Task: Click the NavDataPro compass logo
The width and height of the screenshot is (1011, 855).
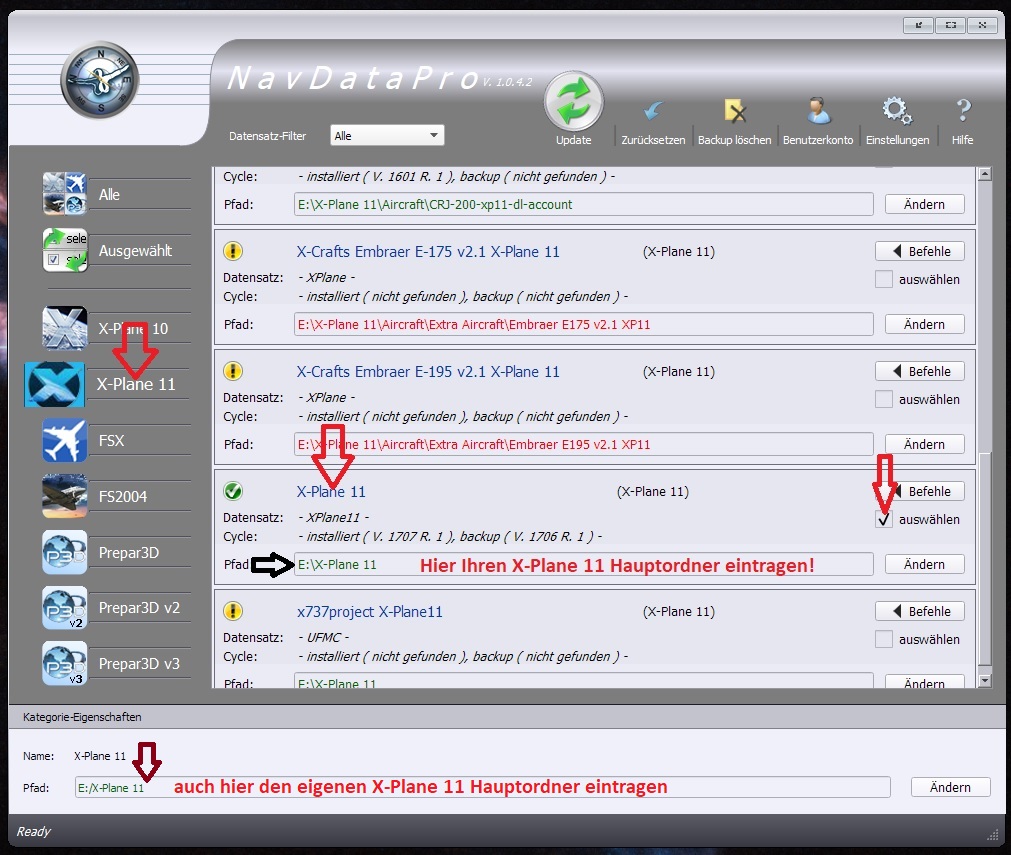Action: [x=100, y=80]
